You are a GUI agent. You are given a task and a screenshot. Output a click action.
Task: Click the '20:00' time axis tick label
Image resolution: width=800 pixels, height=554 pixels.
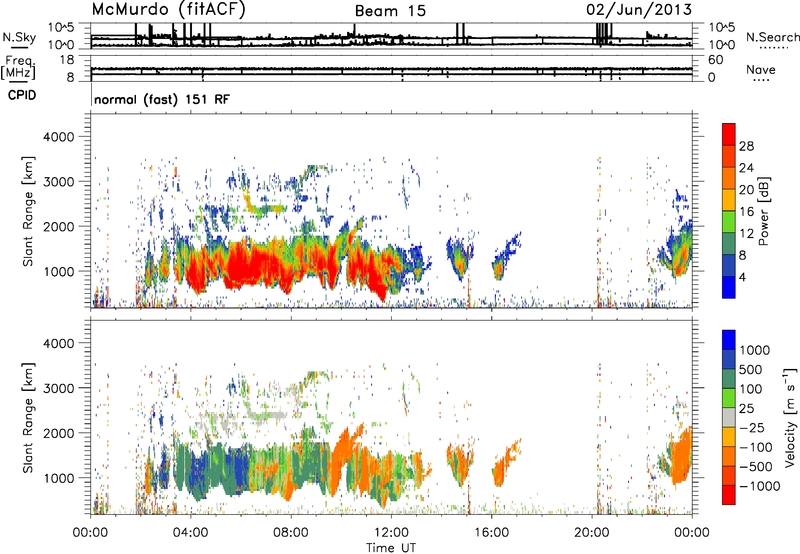(x=591, y=533)
